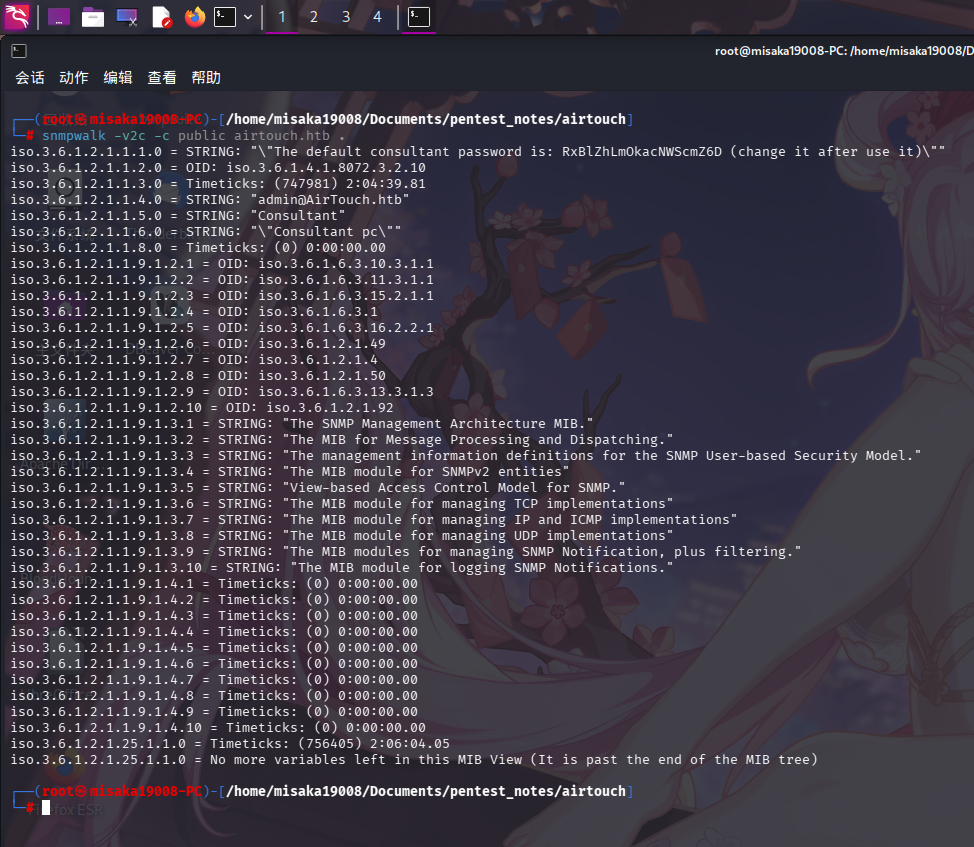Click "The SNMP Management Architecture MIB." text

[x=438, y=424]
